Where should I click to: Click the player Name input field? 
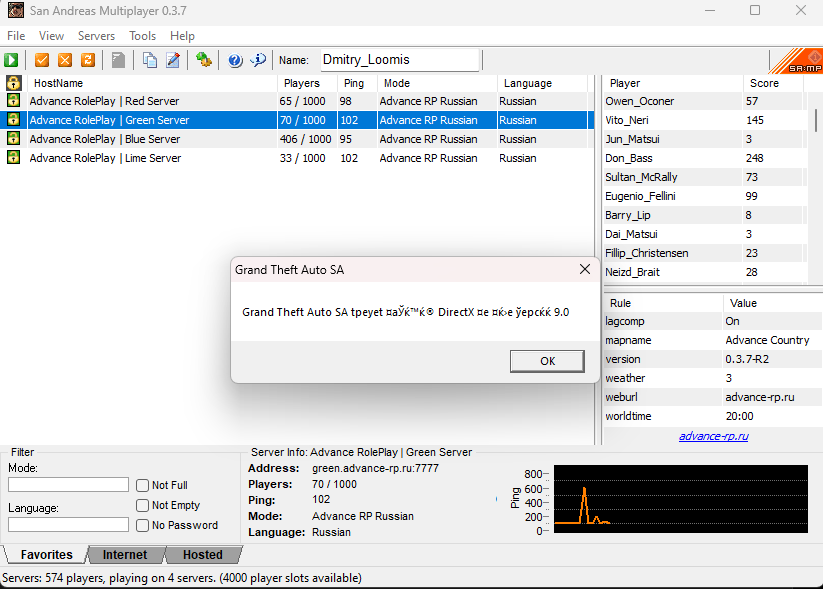(400, 60)
